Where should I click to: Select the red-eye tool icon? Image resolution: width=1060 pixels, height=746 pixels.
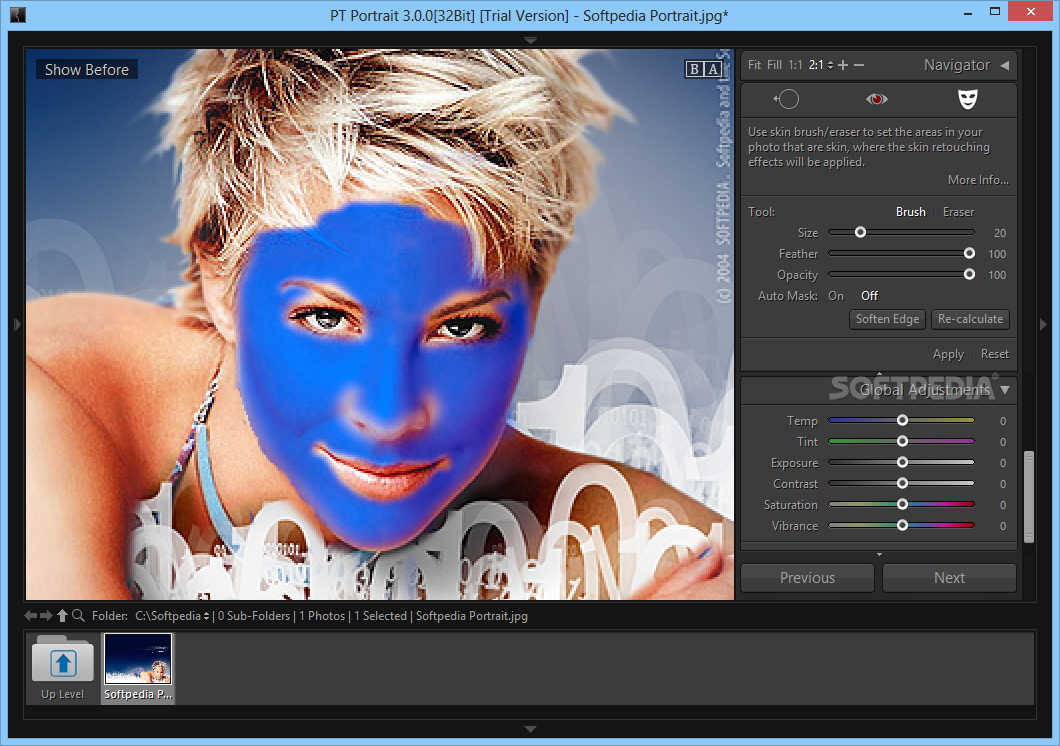coord(877,99)
